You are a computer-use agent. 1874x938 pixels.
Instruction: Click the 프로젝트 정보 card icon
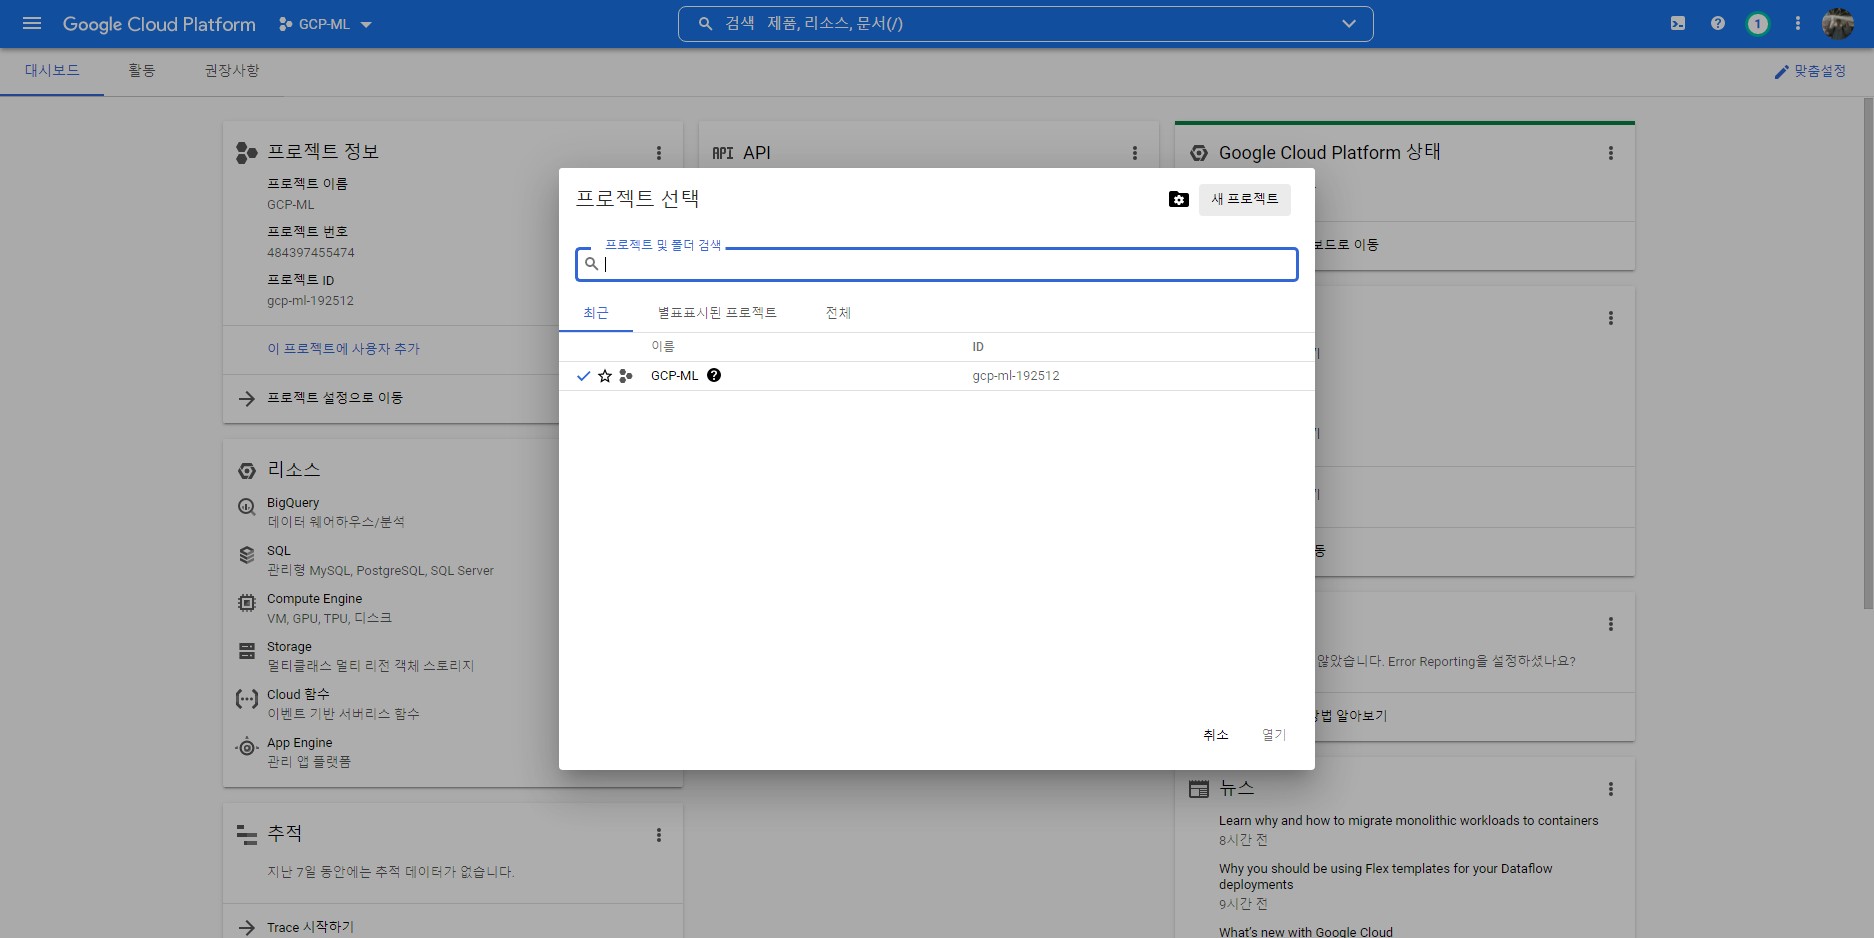[247, 153]
